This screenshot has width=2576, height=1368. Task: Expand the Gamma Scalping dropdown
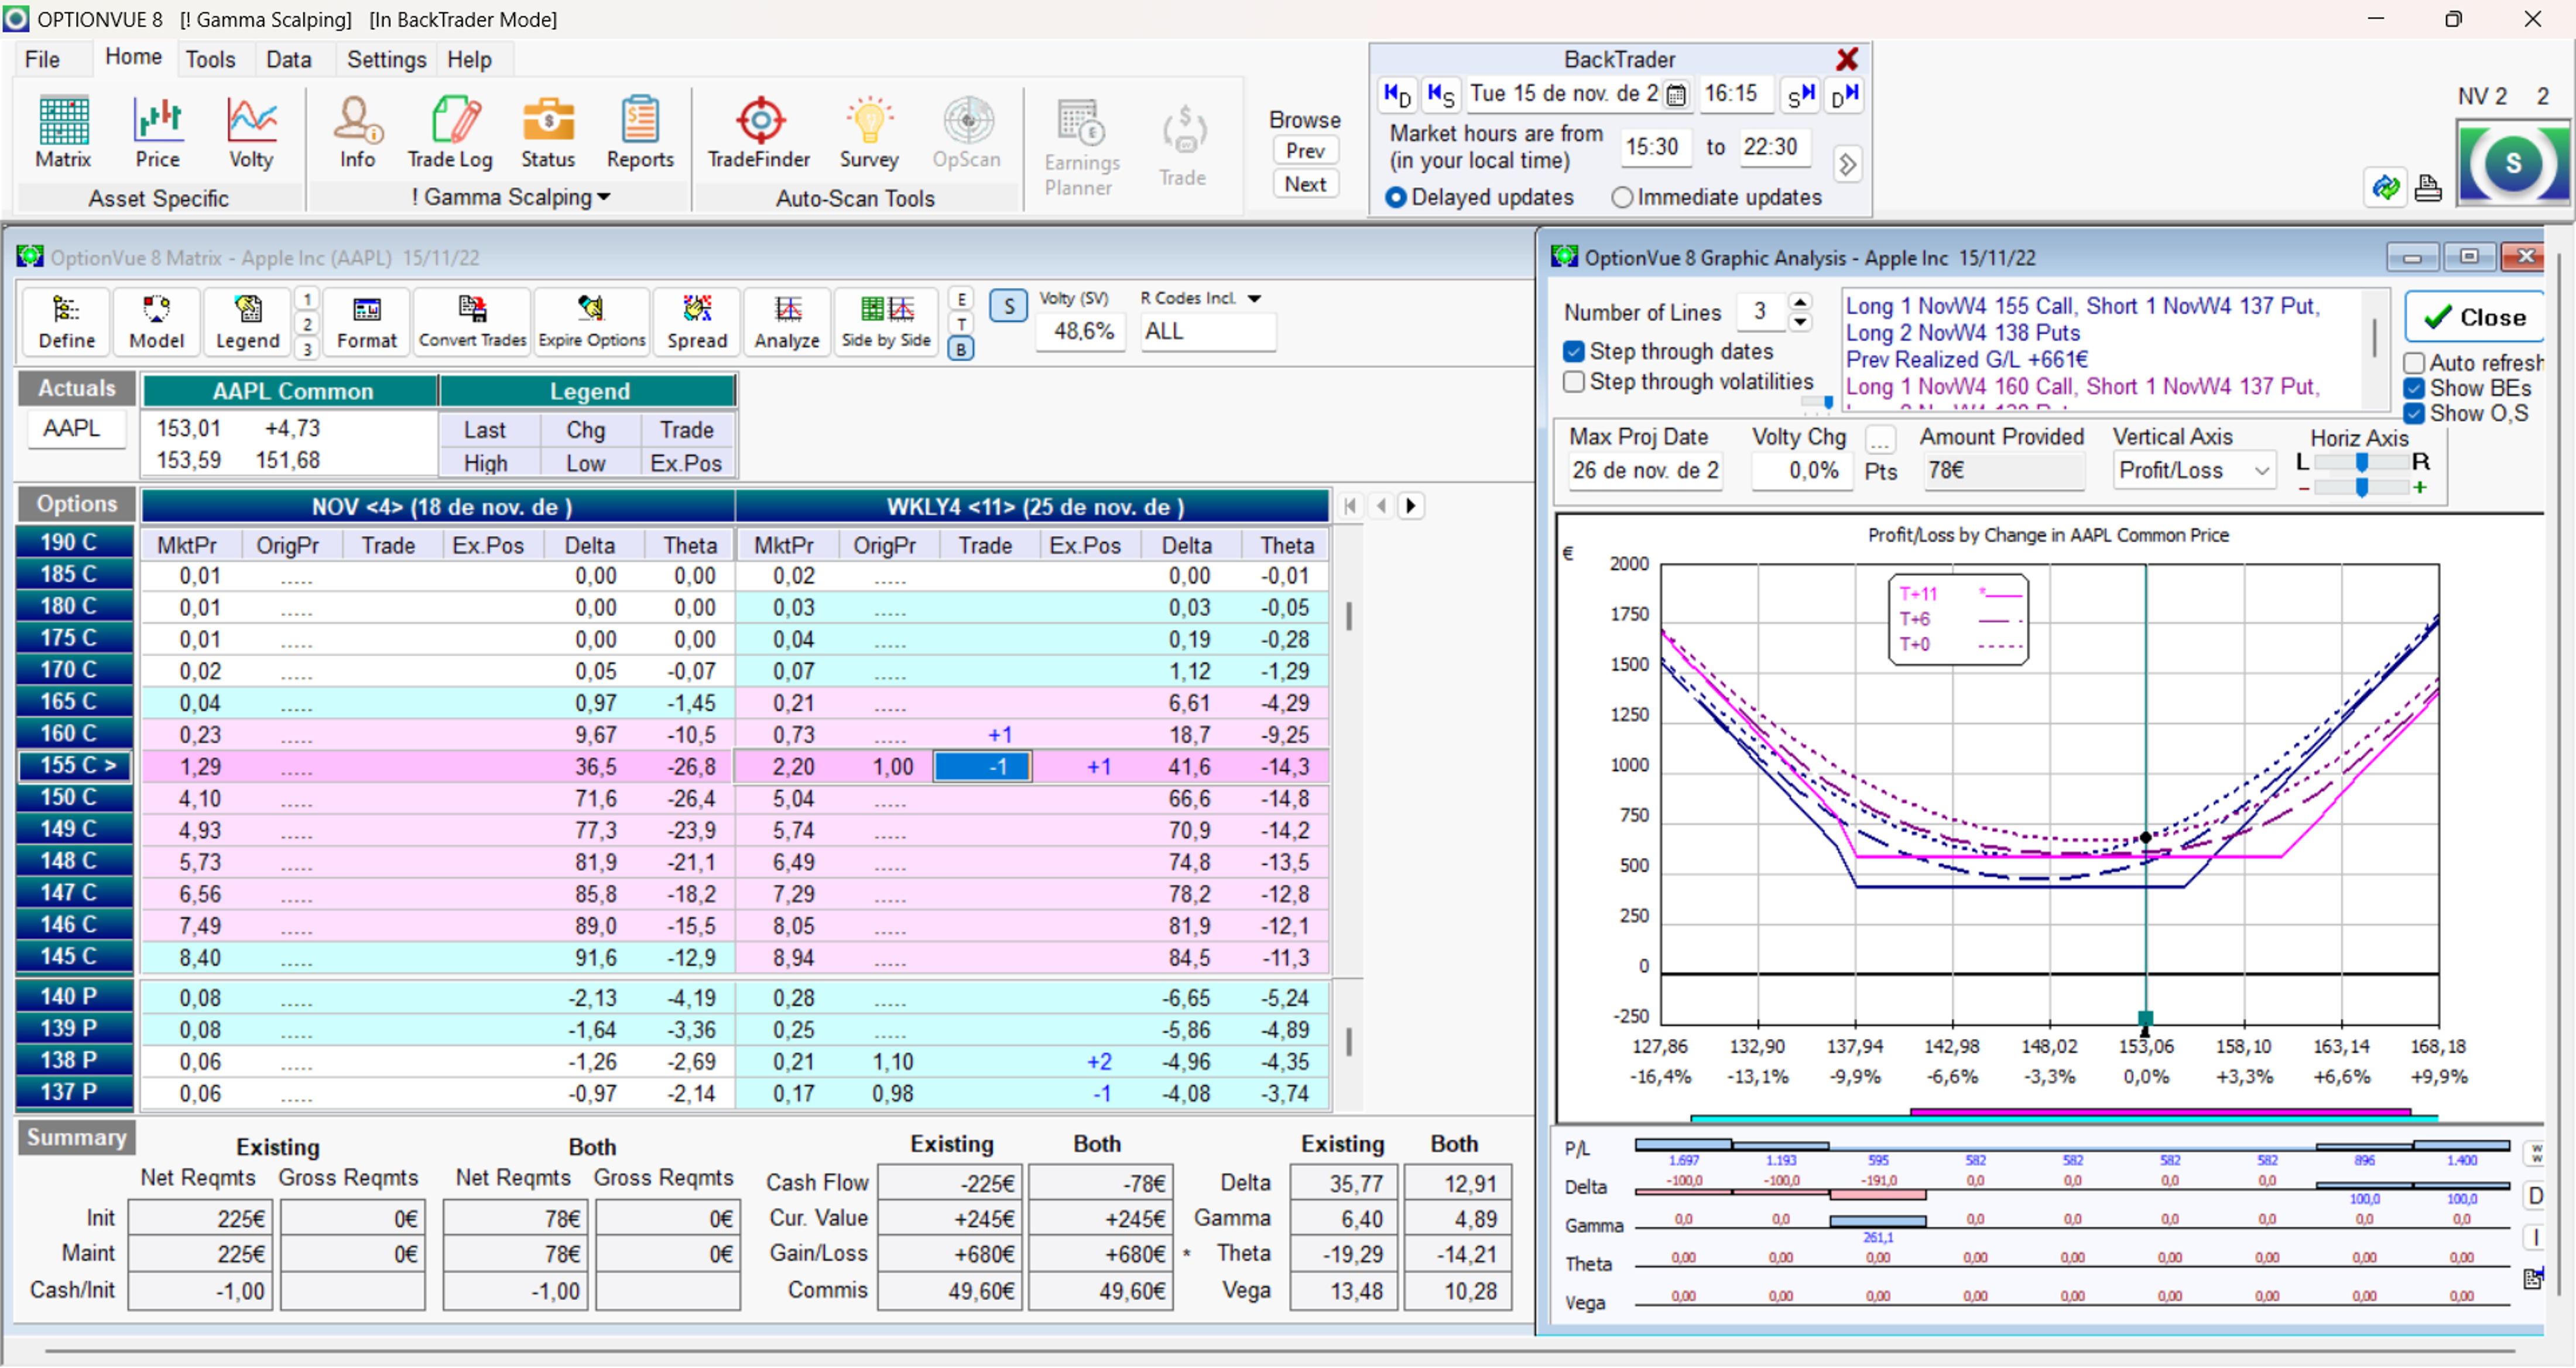tap(604, 198)
